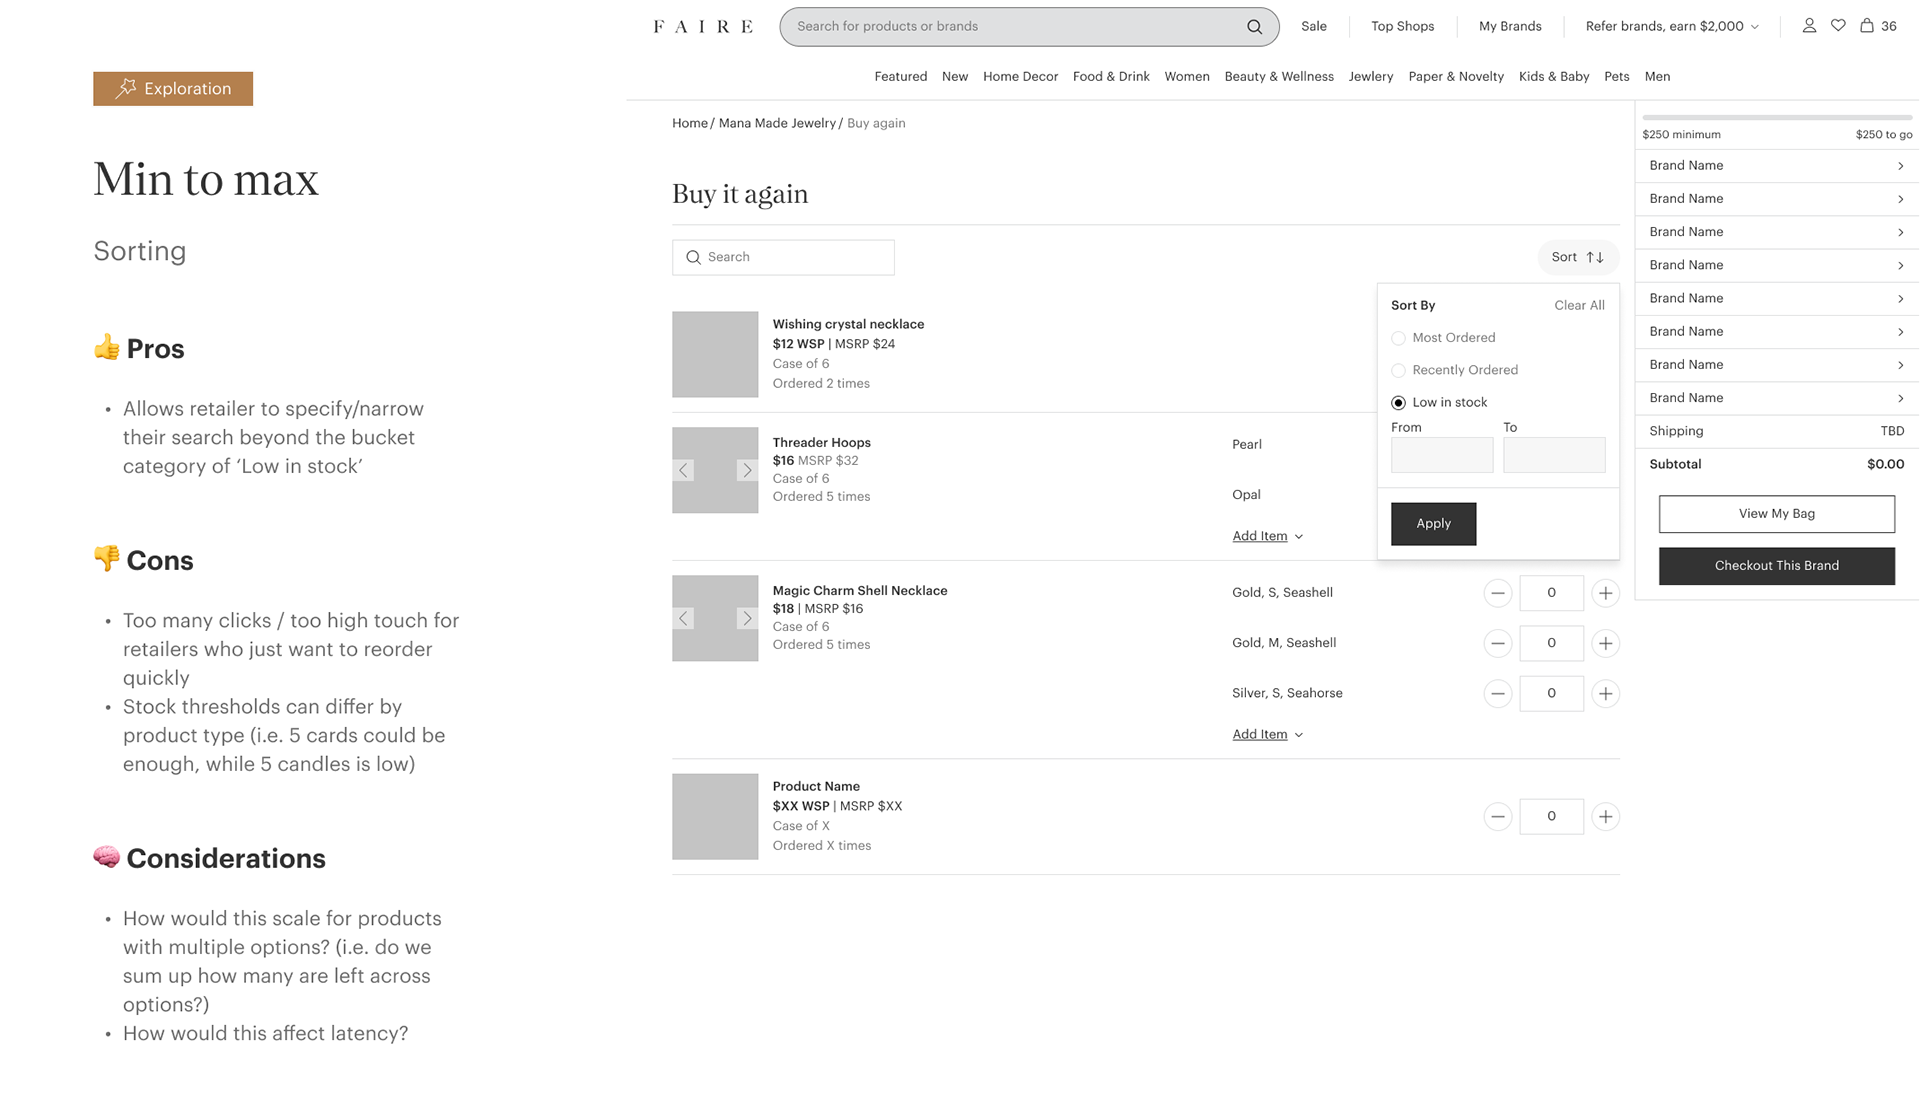Open the Sale menu item

pyautogui.click(x=1314, y=26)
